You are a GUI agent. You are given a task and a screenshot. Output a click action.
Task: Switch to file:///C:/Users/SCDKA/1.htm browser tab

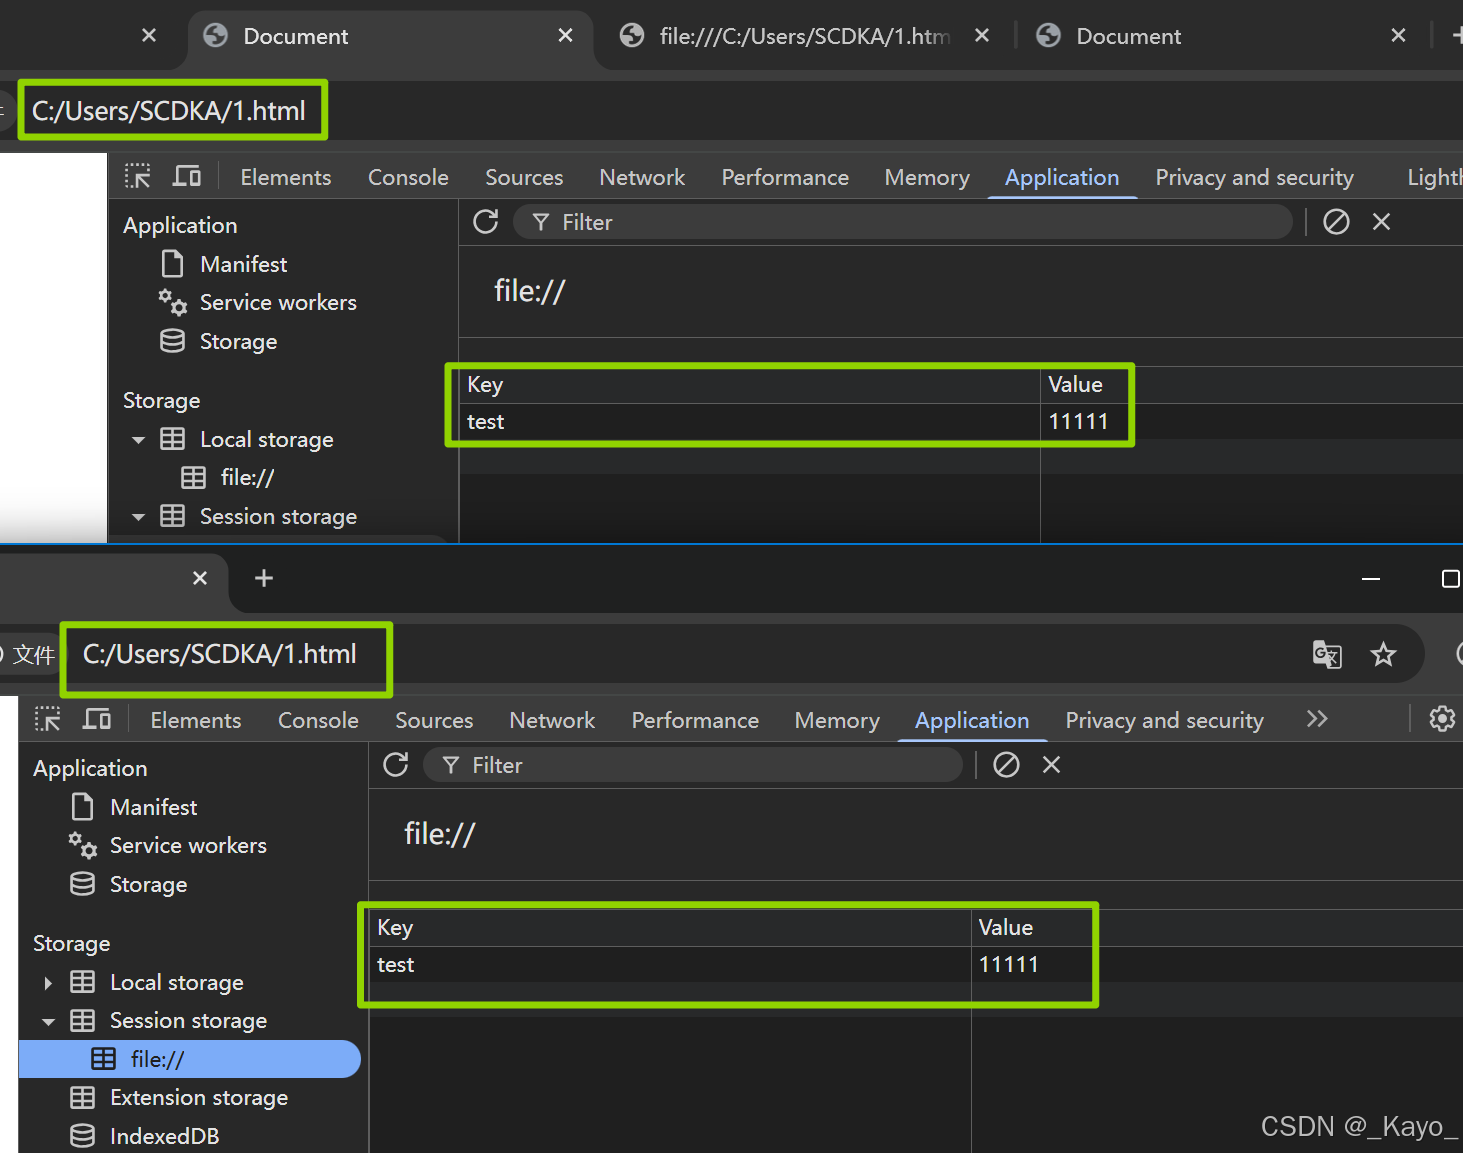pos(805,36)
